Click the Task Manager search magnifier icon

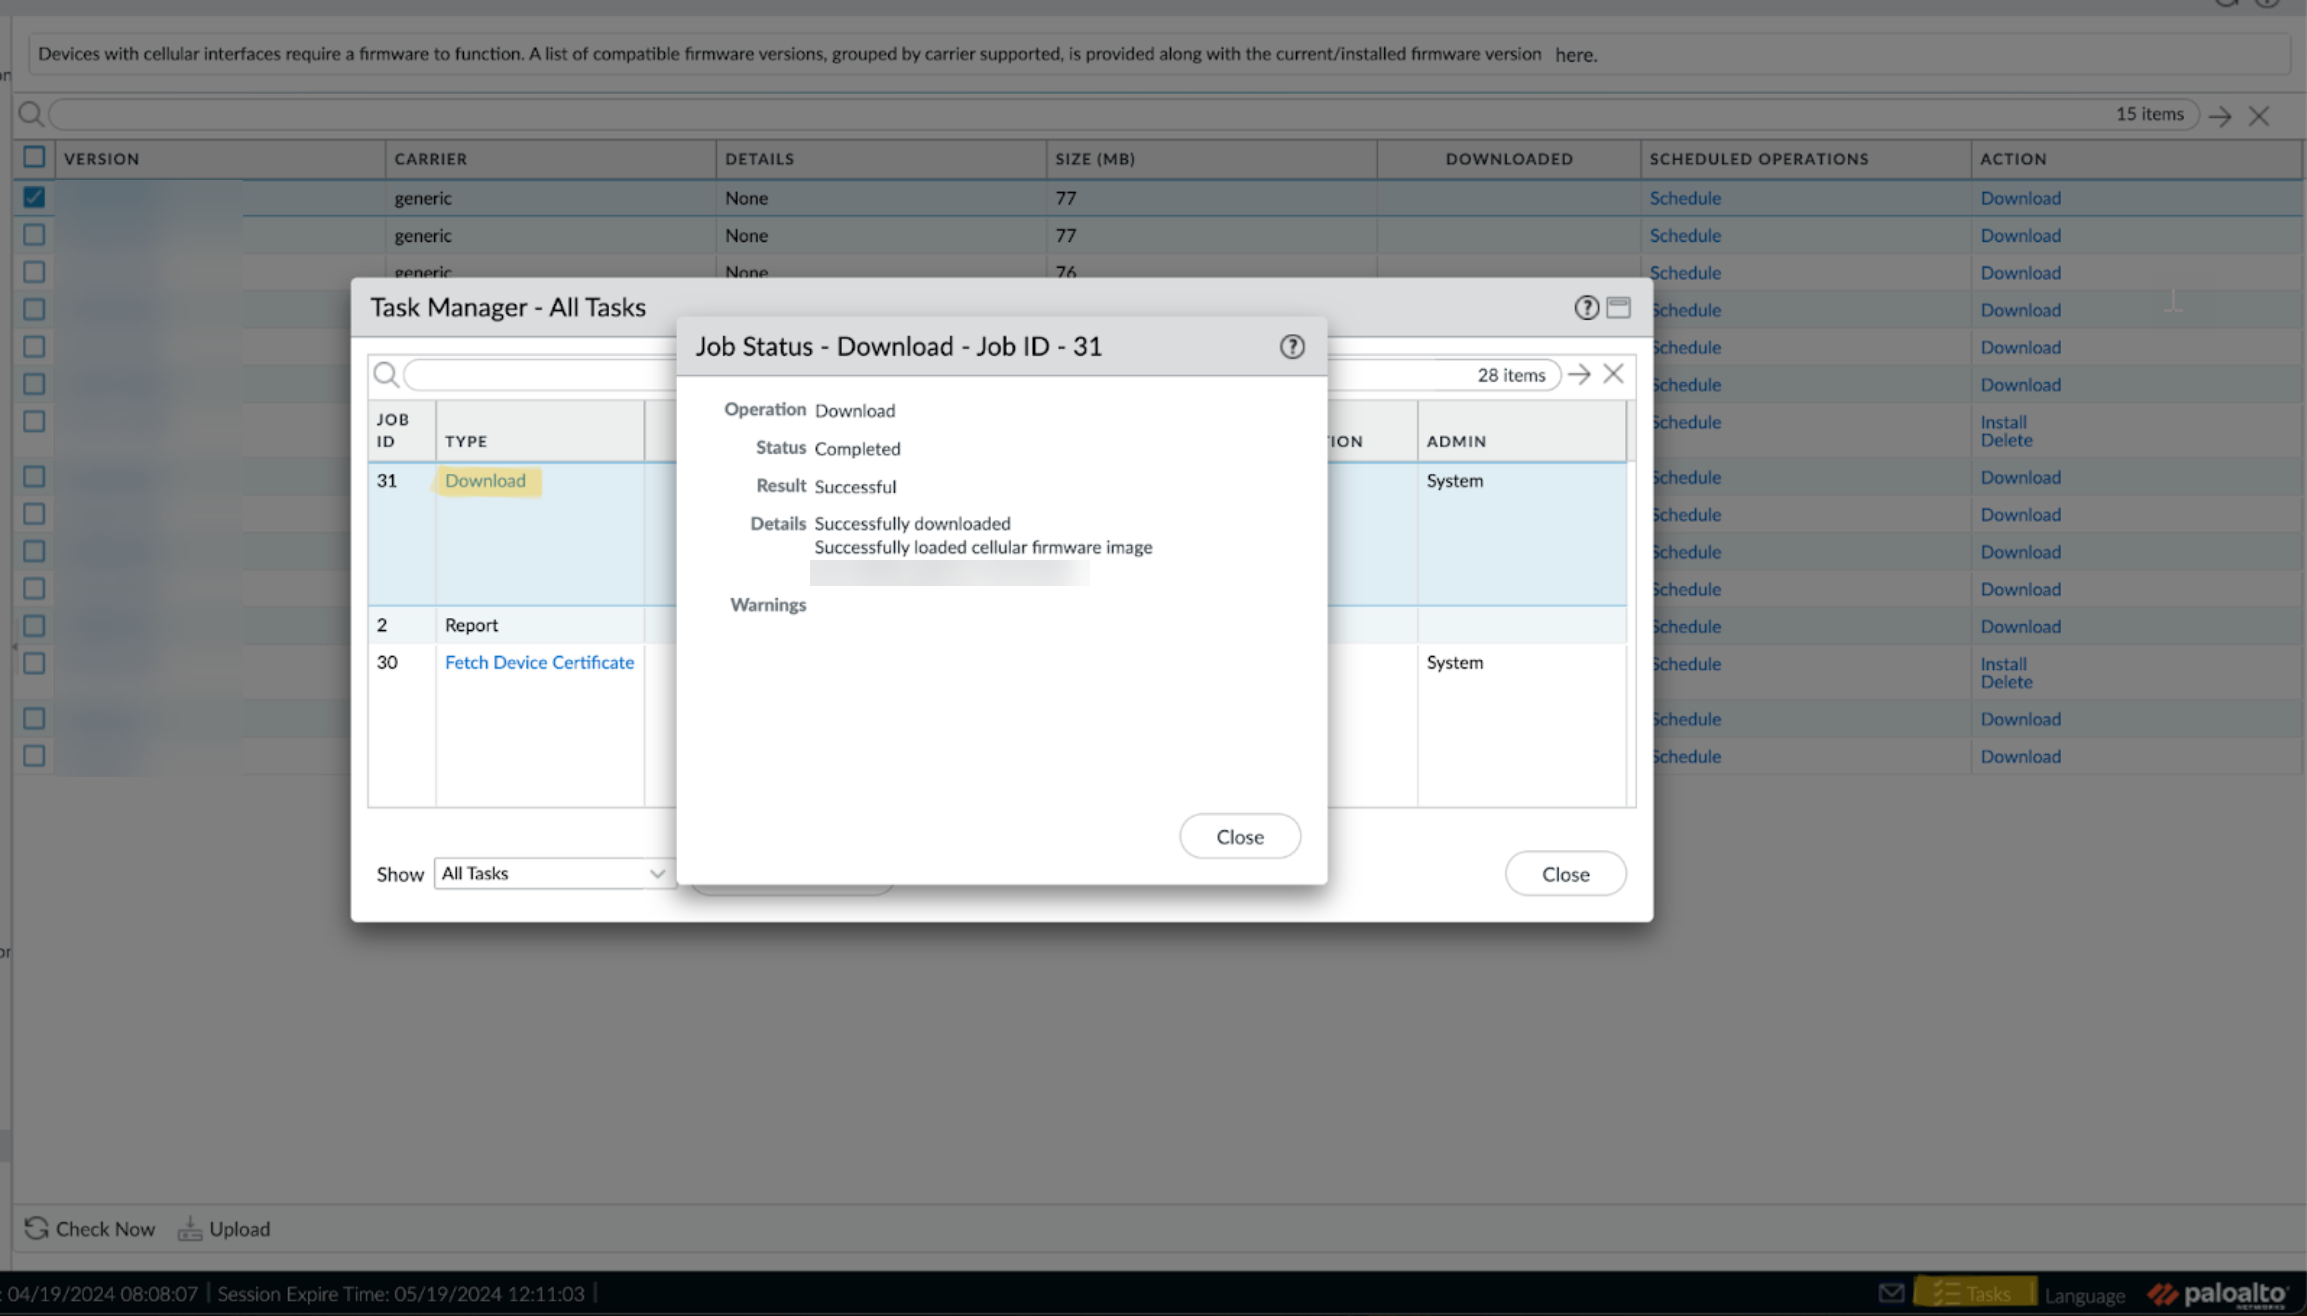386,375
